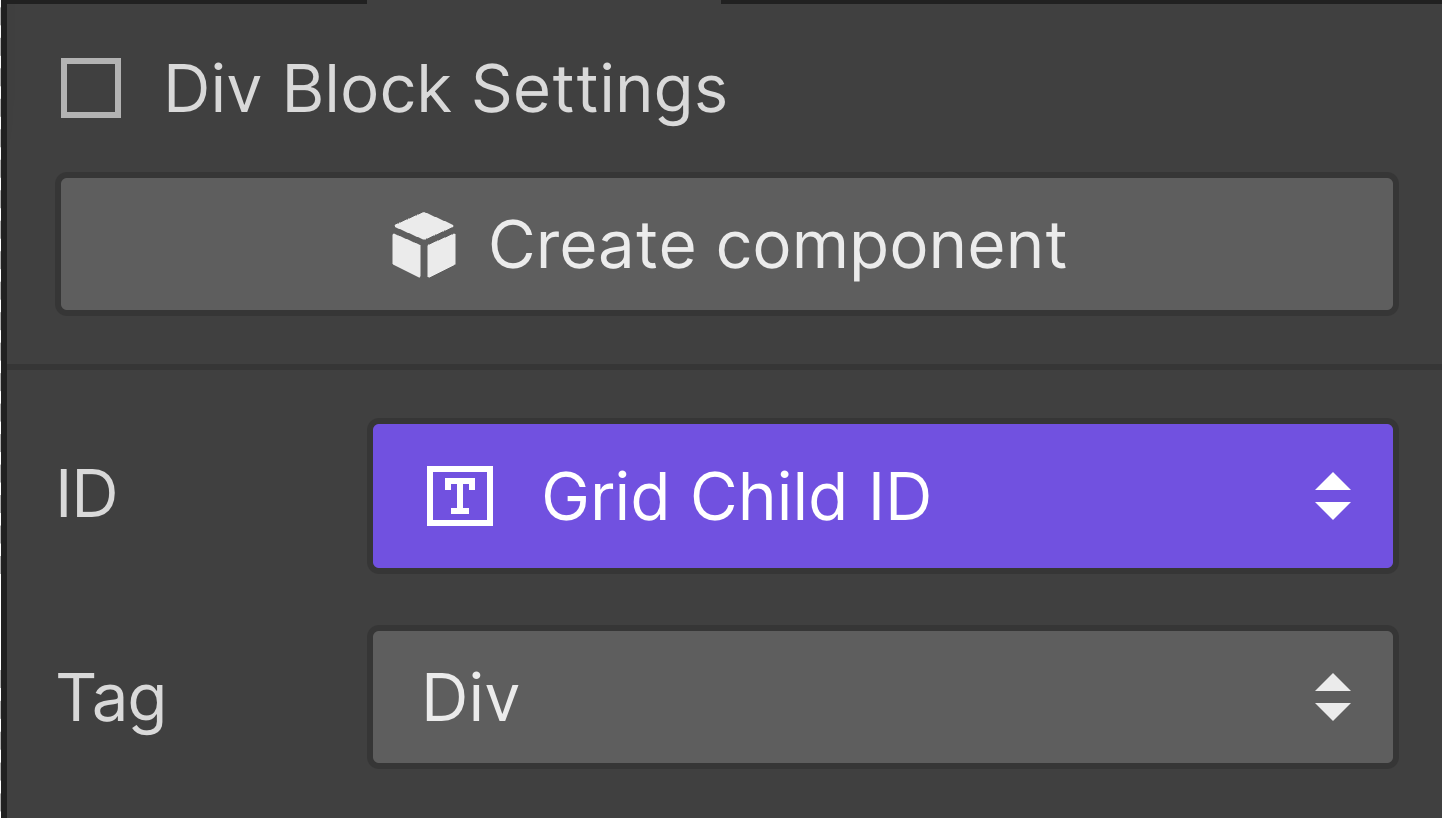Select the highlighted tab at the panel top
This screenshot has height=818, width=1442.
pos(543,2)
